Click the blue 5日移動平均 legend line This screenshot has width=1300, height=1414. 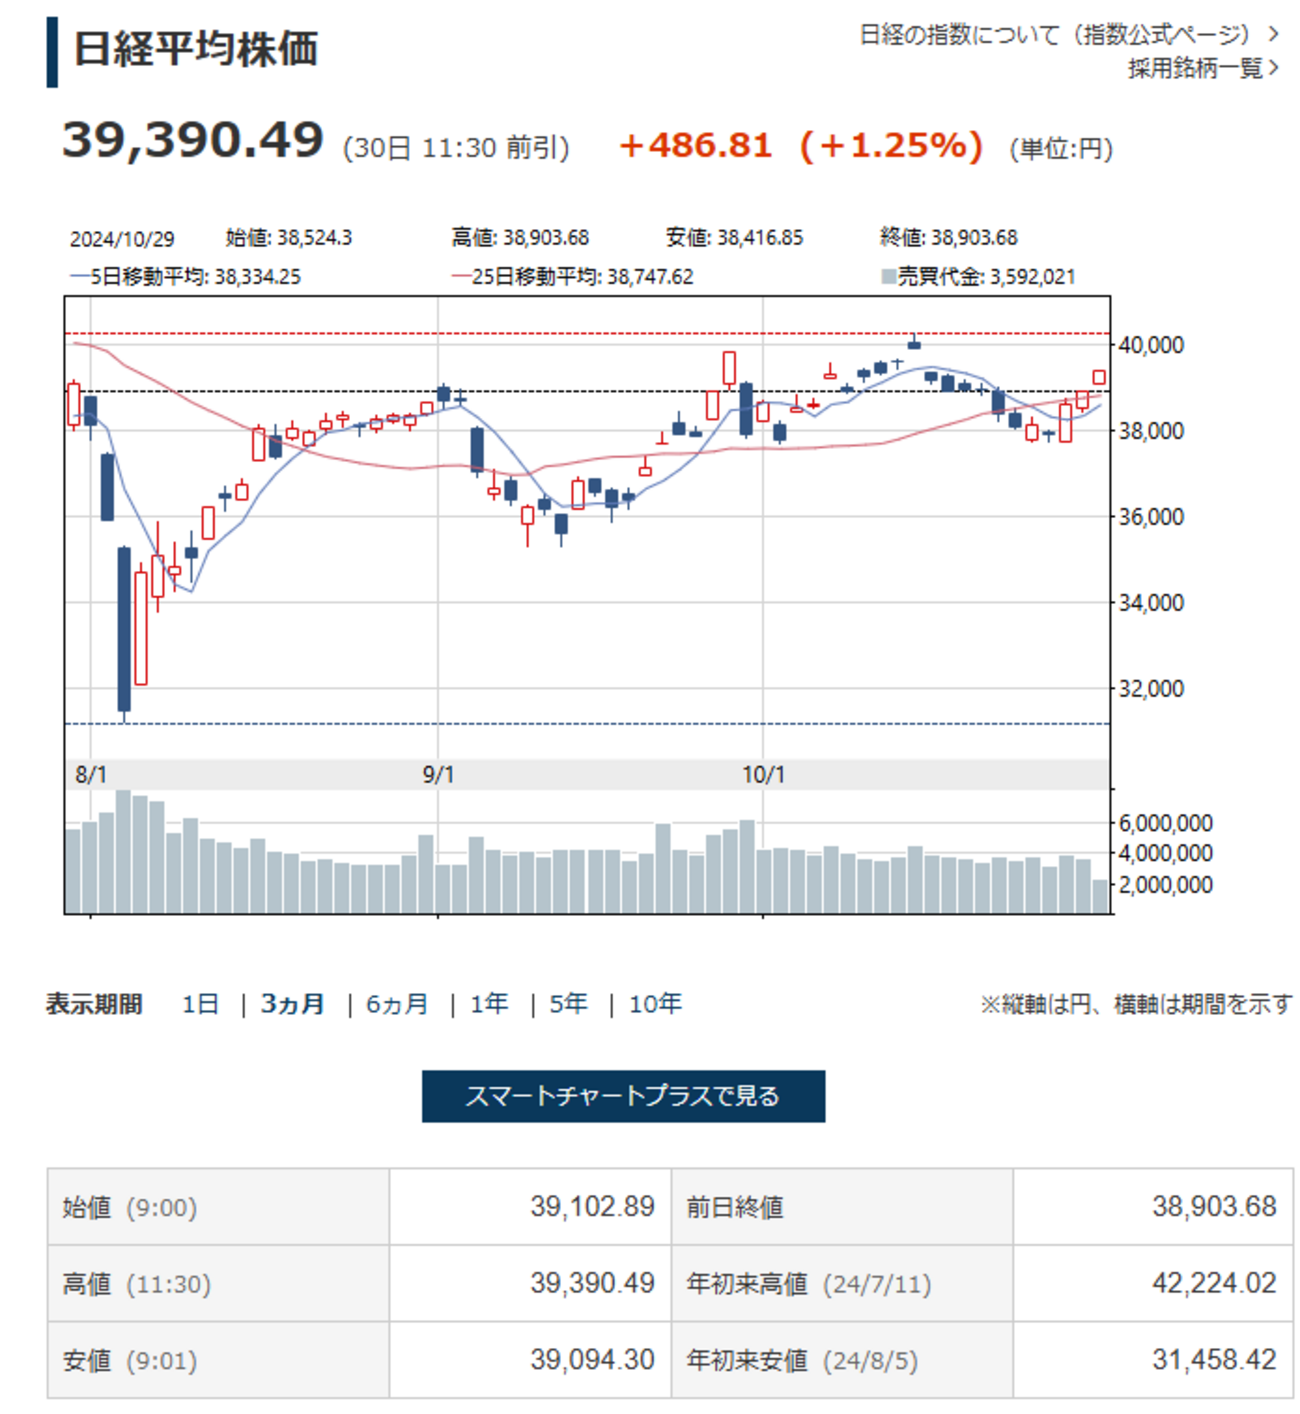pyautogui.click(x=79, y=277)
